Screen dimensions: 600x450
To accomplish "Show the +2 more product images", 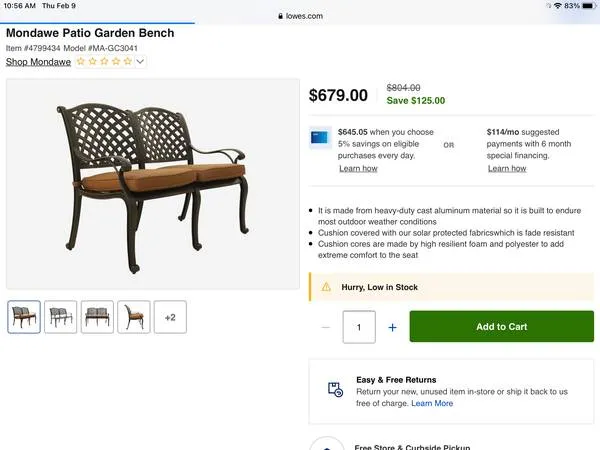I will [x=170, y=317].
